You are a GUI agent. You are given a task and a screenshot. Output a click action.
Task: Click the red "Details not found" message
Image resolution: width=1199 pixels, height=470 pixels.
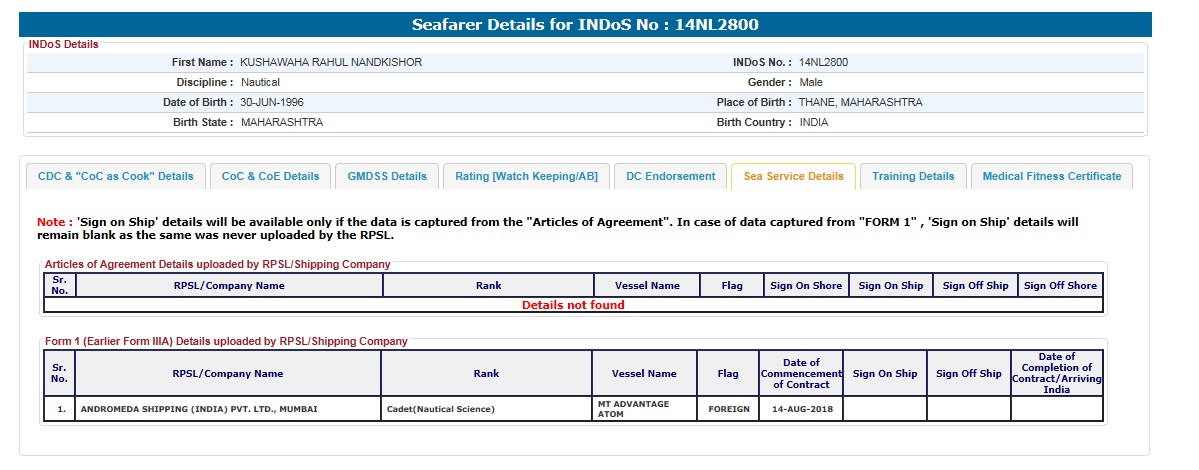[x=573, y=305]
